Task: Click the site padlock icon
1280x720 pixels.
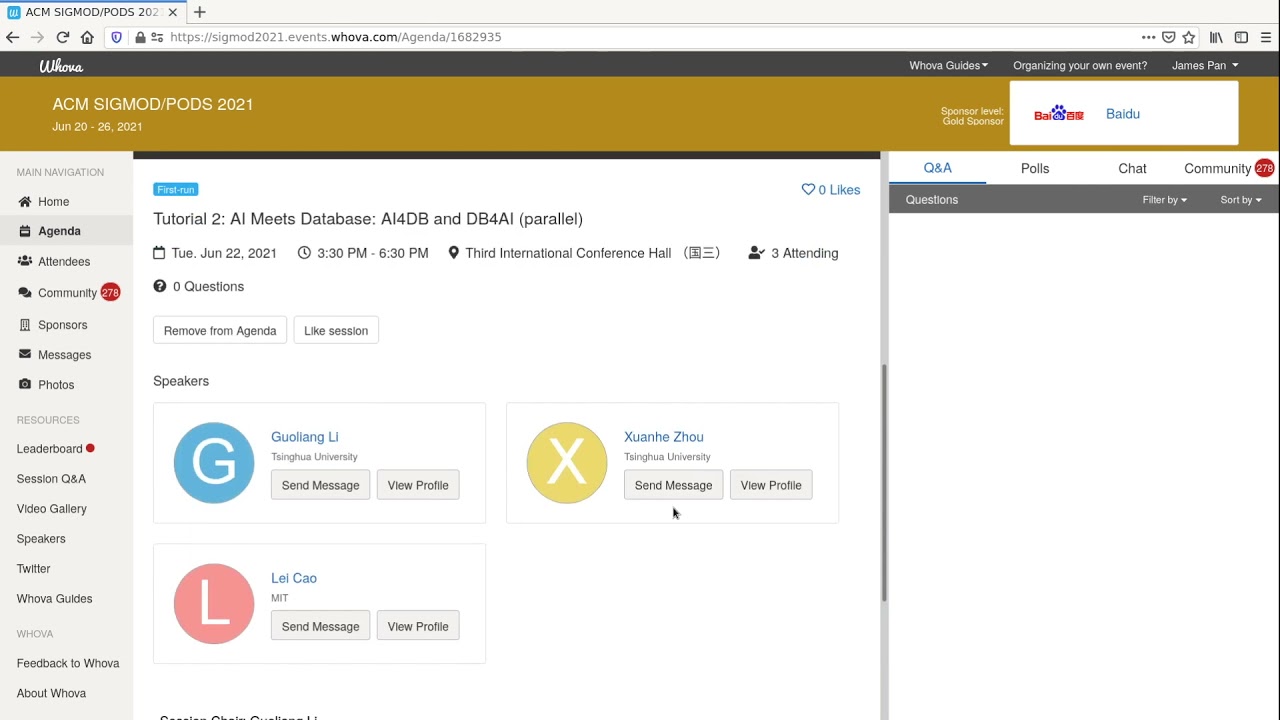Action: coord(141,37)
